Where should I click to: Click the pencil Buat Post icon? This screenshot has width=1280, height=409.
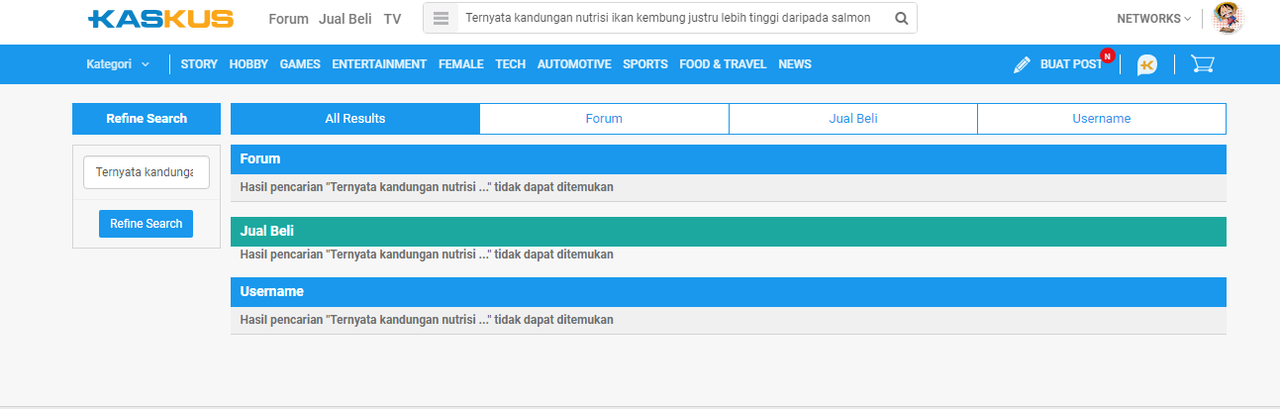point(1021,65)
